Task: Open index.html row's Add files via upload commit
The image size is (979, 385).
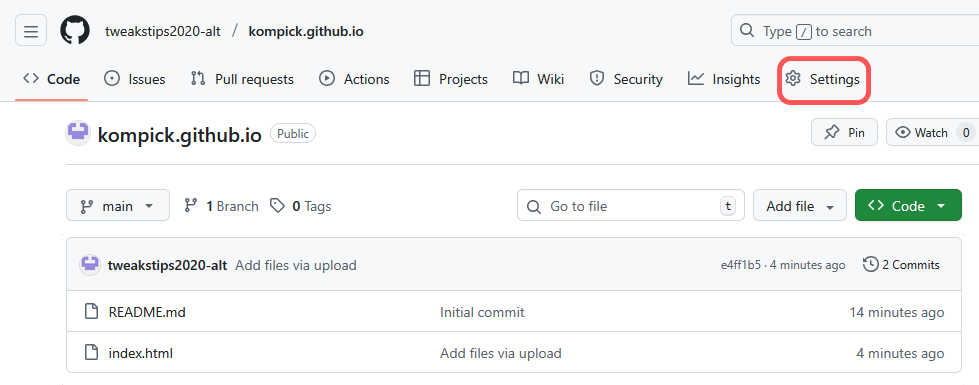Action: [501, 353]
